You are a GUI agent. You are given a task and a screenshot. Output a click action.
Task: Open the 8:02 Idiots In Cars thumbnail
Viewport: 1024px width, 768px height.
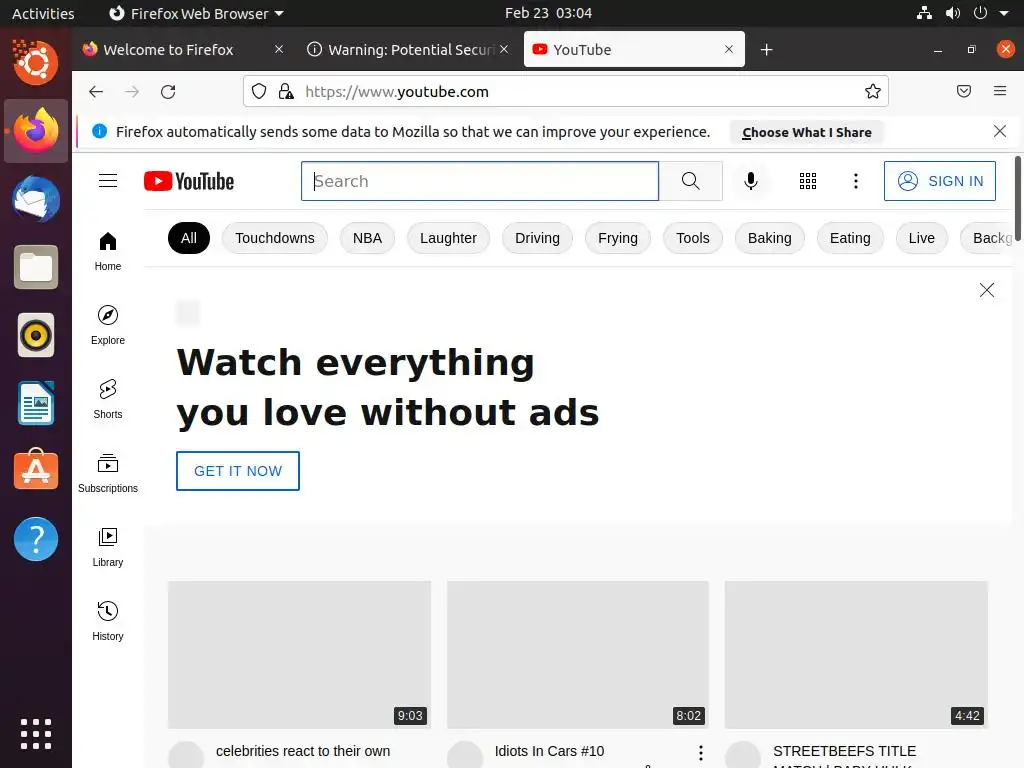coord(578,654)
